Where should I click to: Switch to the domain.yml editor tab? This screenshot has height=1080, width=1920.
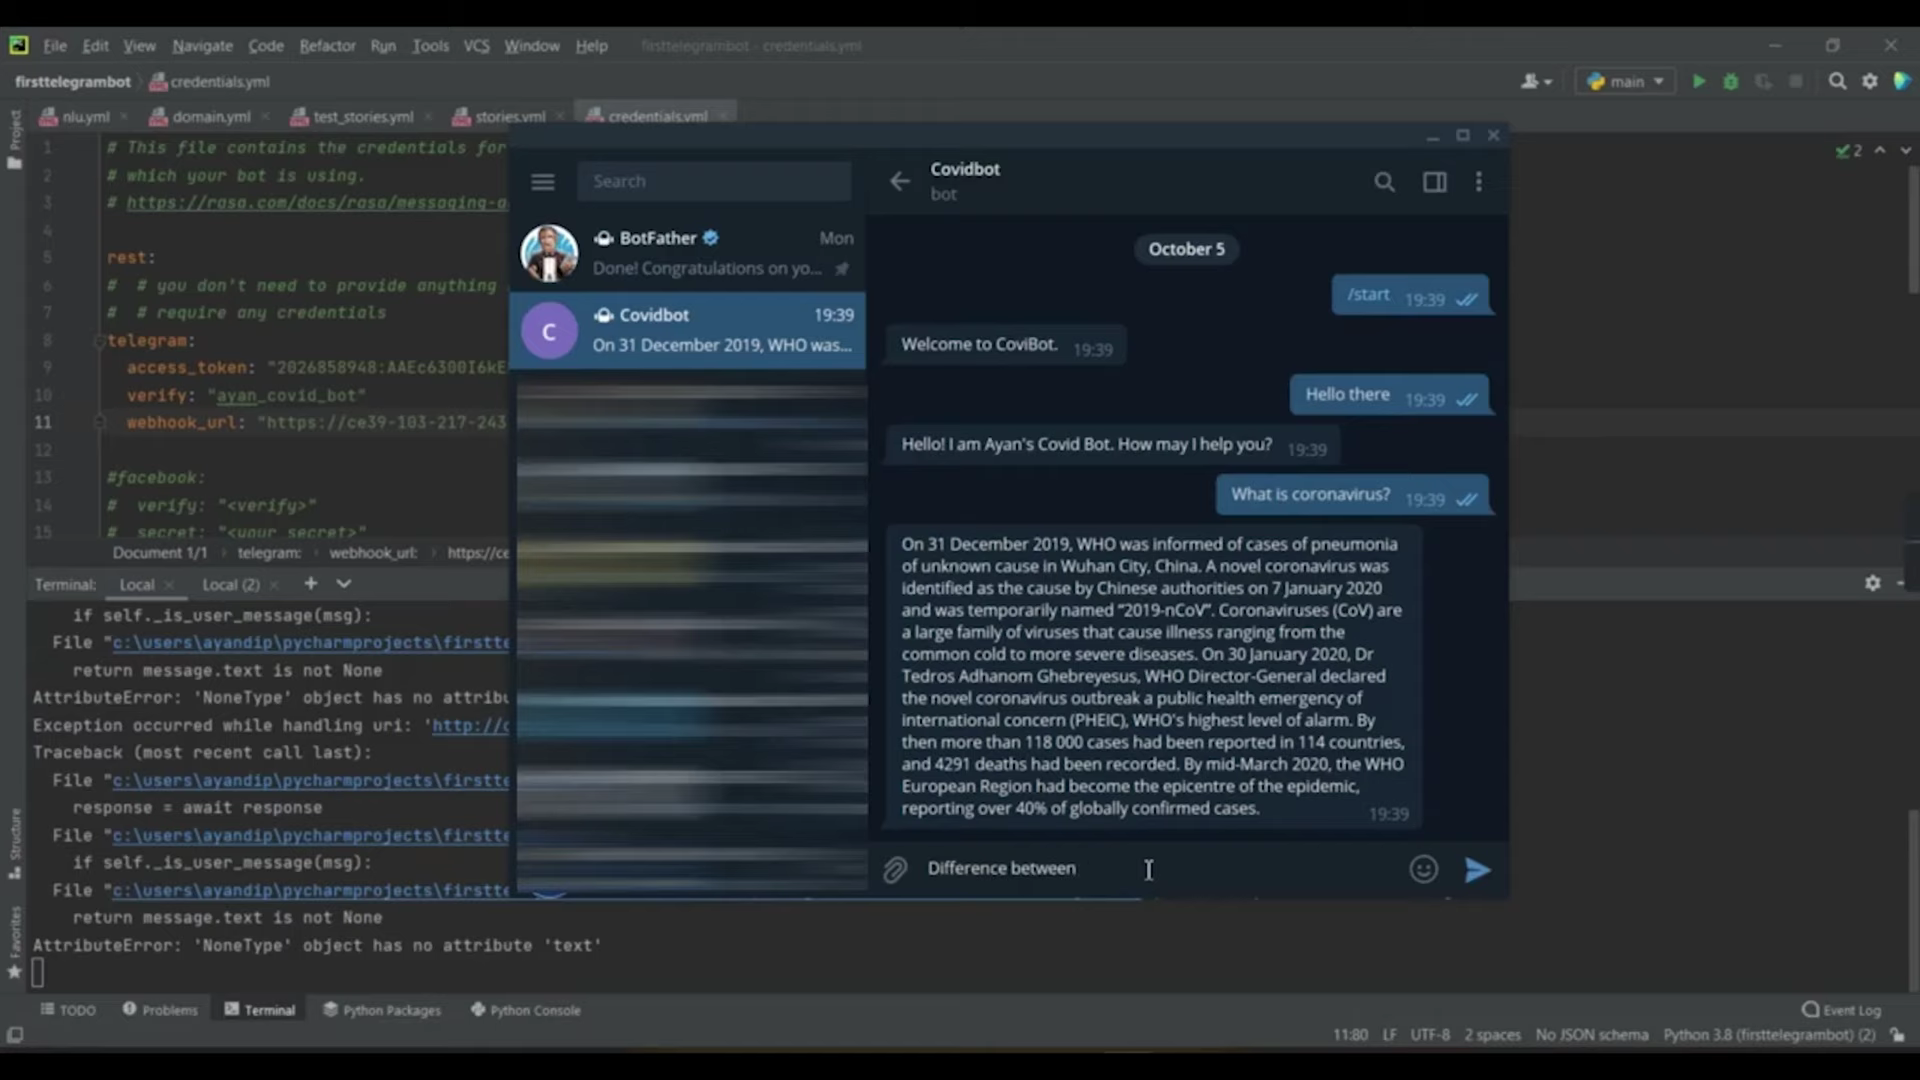tap(211, 117)
